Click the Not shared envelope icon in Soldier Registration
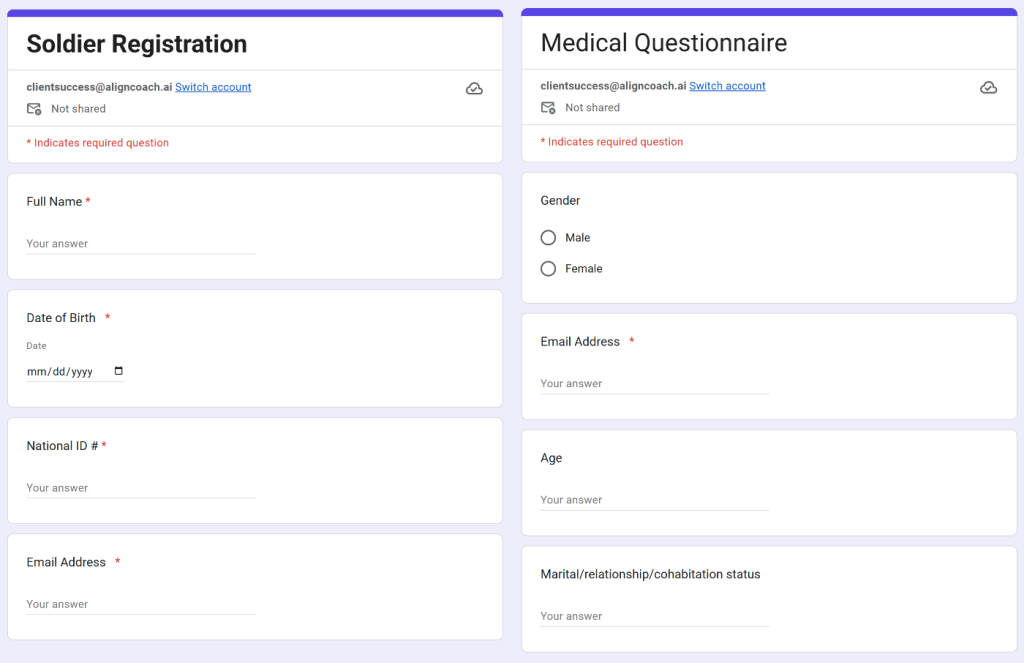The height and width of the screenshot is (663, 1024). 34,109
